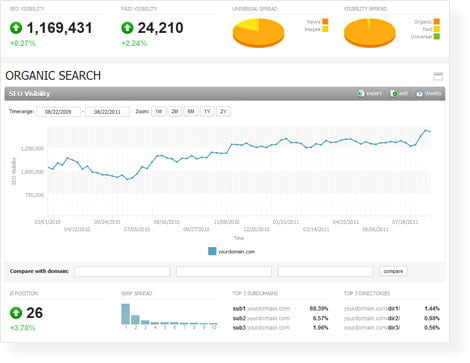Click the 1,169,431 SEO visibility value

[x=59, y=28]
